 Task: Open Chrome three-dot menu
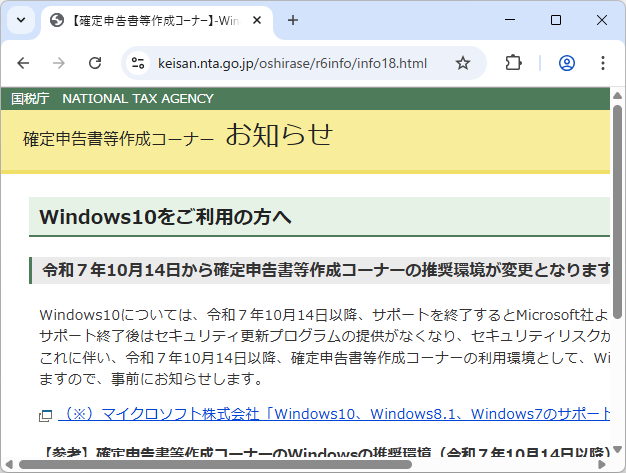pyautogui.click(x=602, y=63)
